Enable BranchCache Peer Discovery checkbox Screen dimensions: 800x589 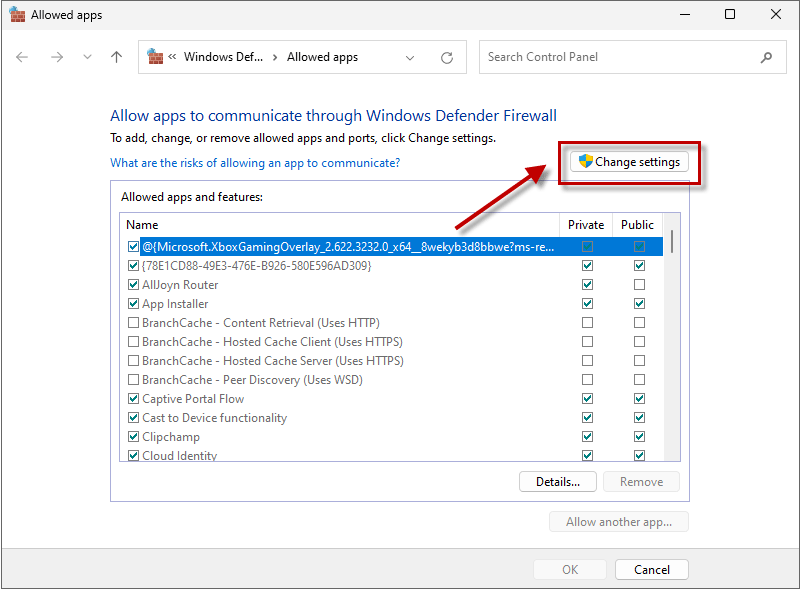[133, 380]
